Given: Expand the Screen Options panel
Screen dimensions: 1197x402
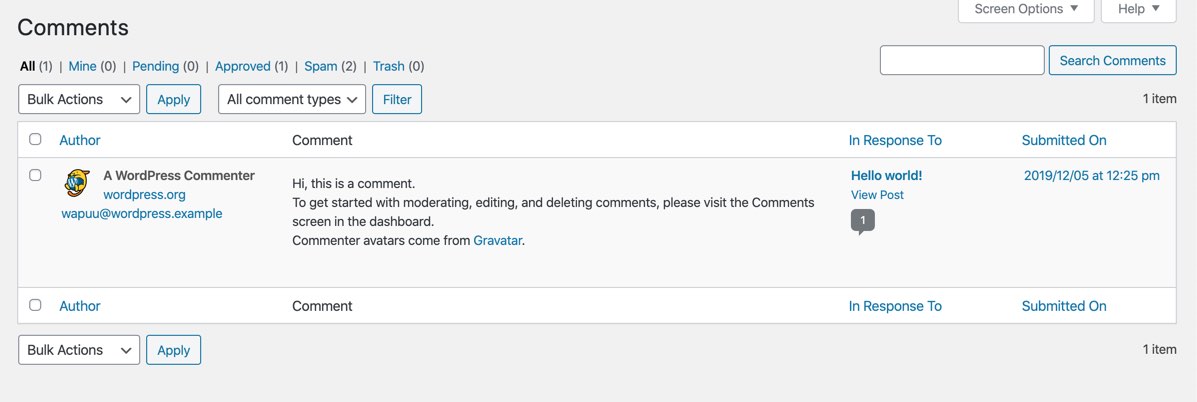Looking at the screenshot, I should click(1026, 9).
